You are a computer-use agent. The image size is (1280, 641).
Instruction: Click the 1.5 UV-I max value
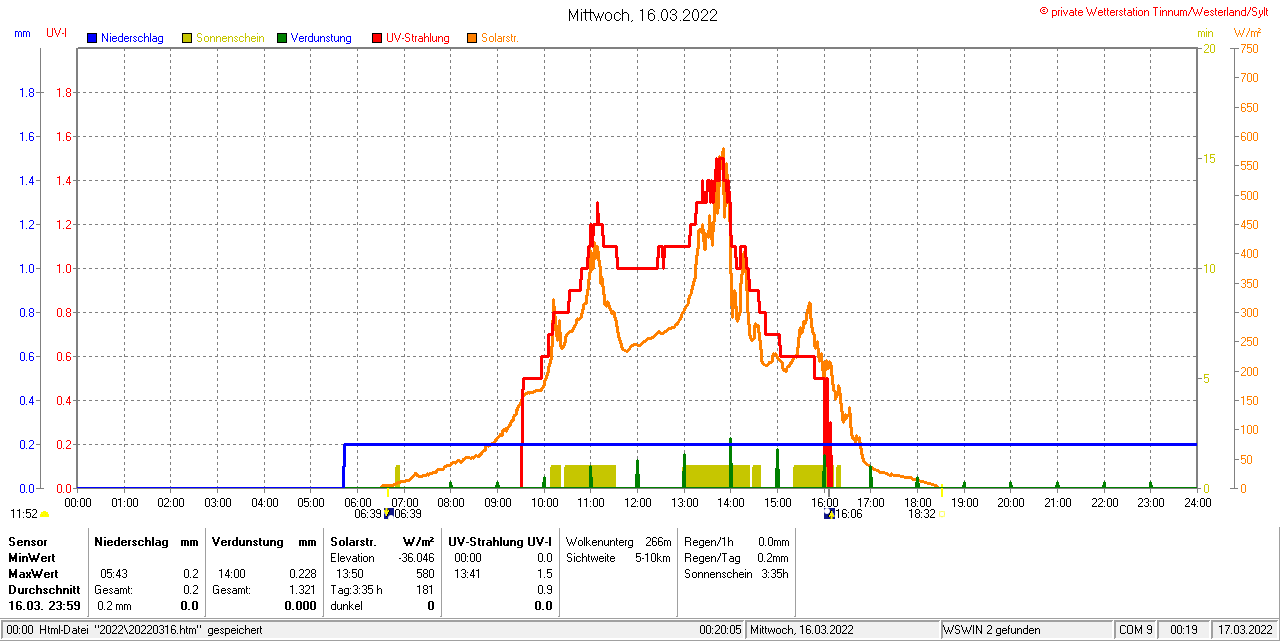click(x=544, y=574)
